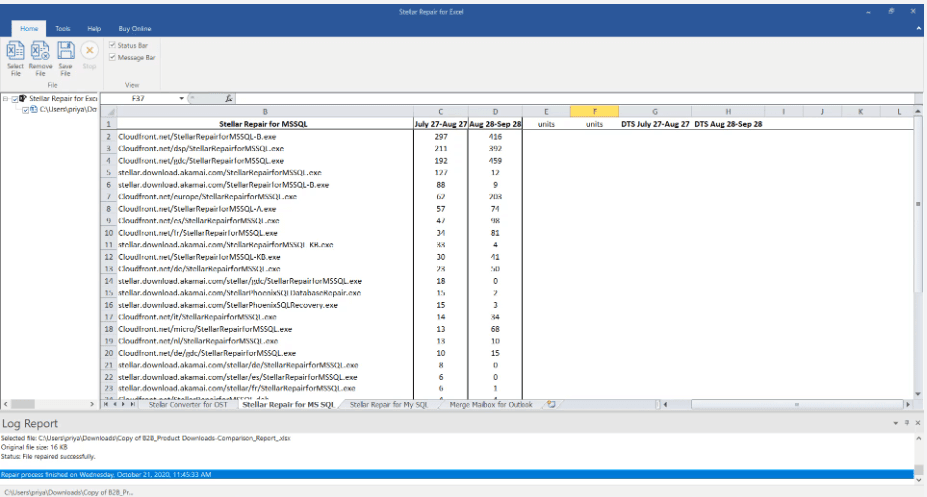
Task: Click cell 'DTS July 27-Aug 27'
Action: pyautogui.click(x=655, y=124)
